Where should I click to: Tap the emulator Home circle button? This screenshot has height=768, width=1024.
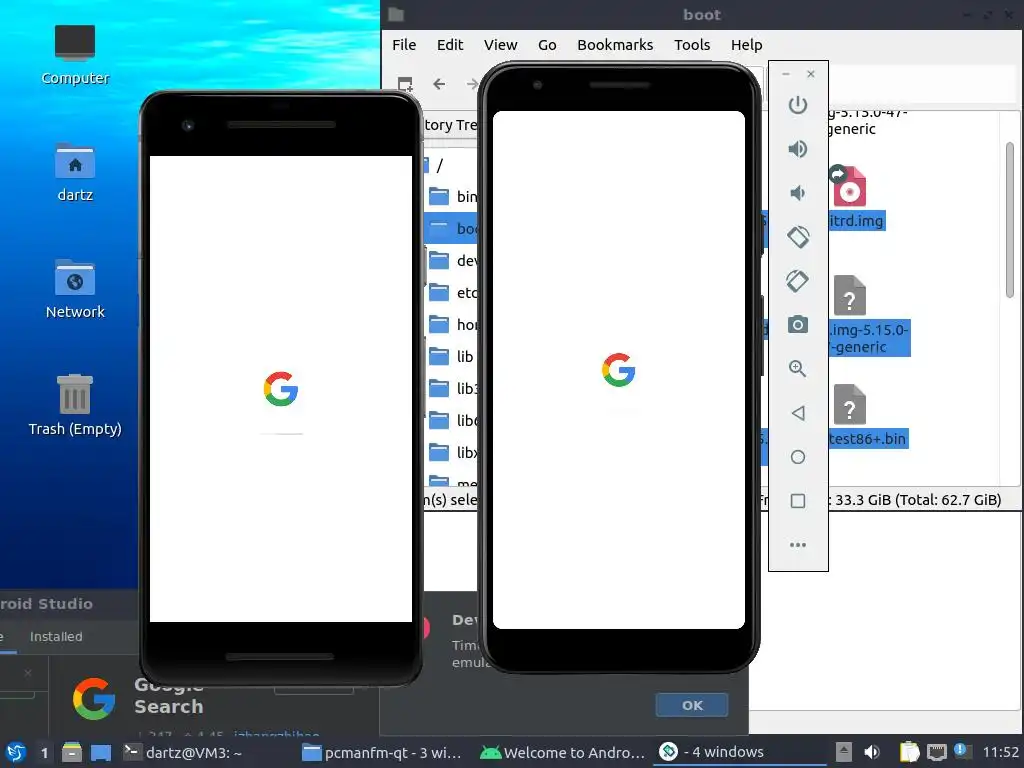tap(797, 457)
